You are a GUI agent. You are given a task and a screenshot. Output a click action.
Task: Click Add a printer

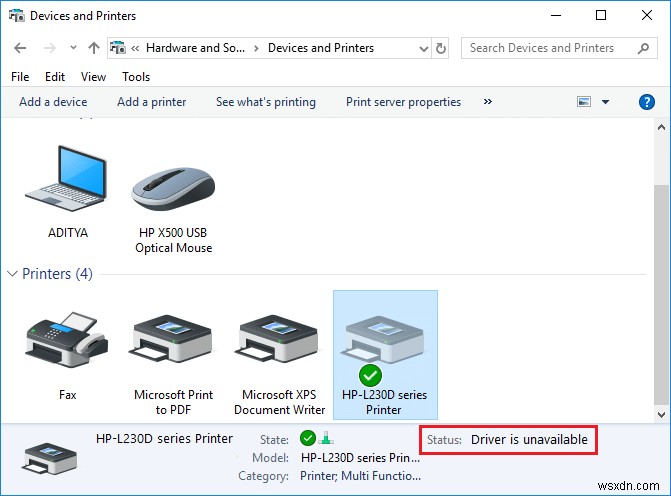[151, 102]
